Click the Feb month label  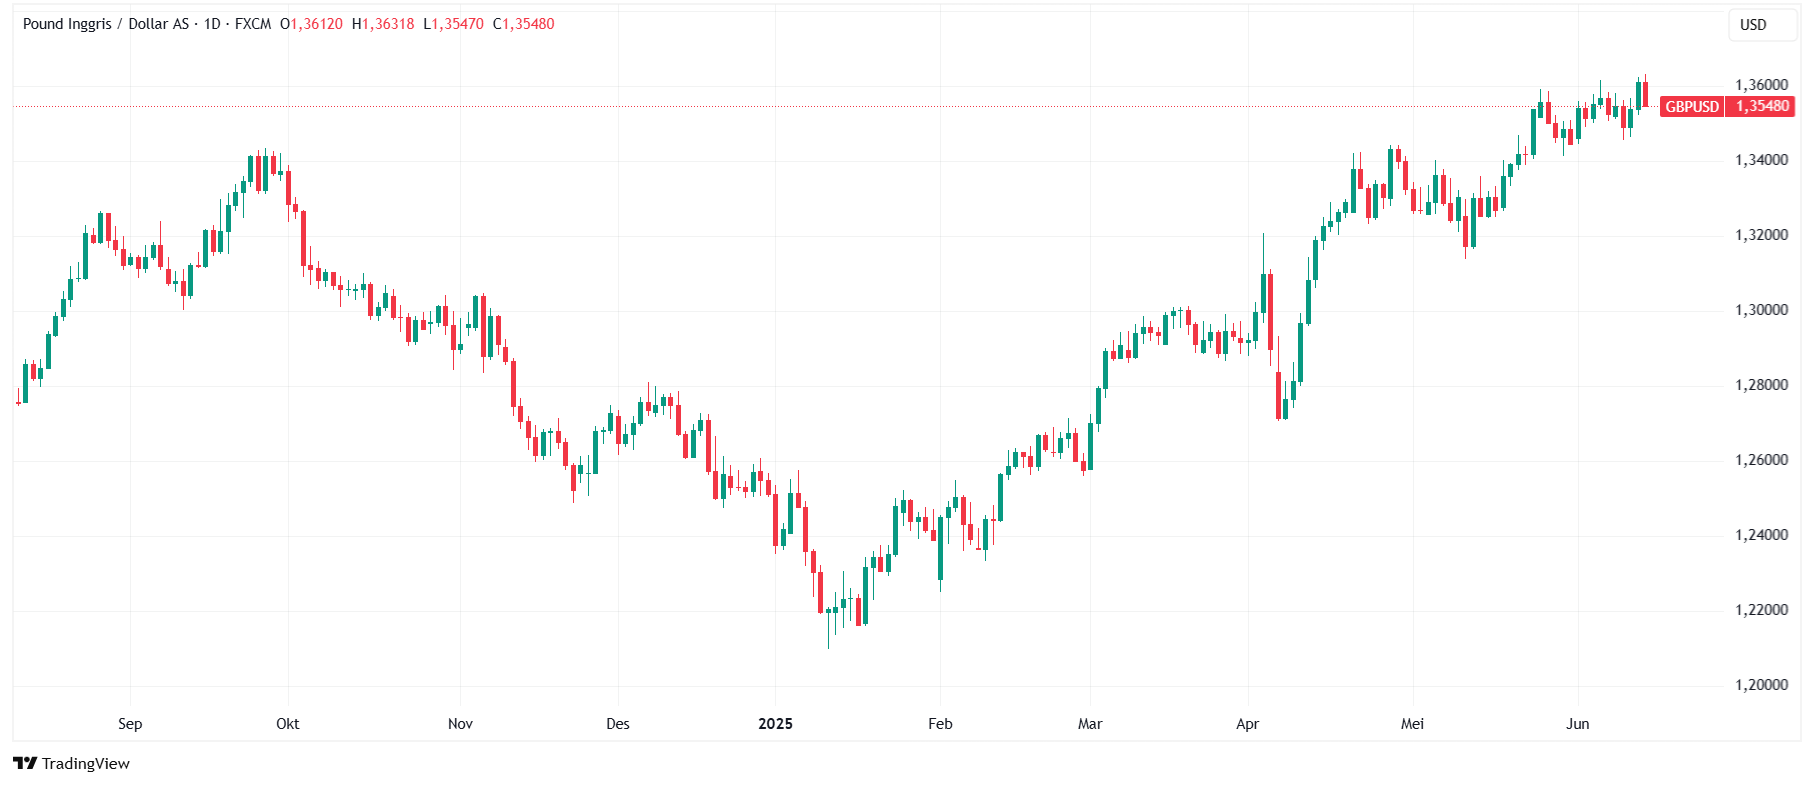(940, 724)
